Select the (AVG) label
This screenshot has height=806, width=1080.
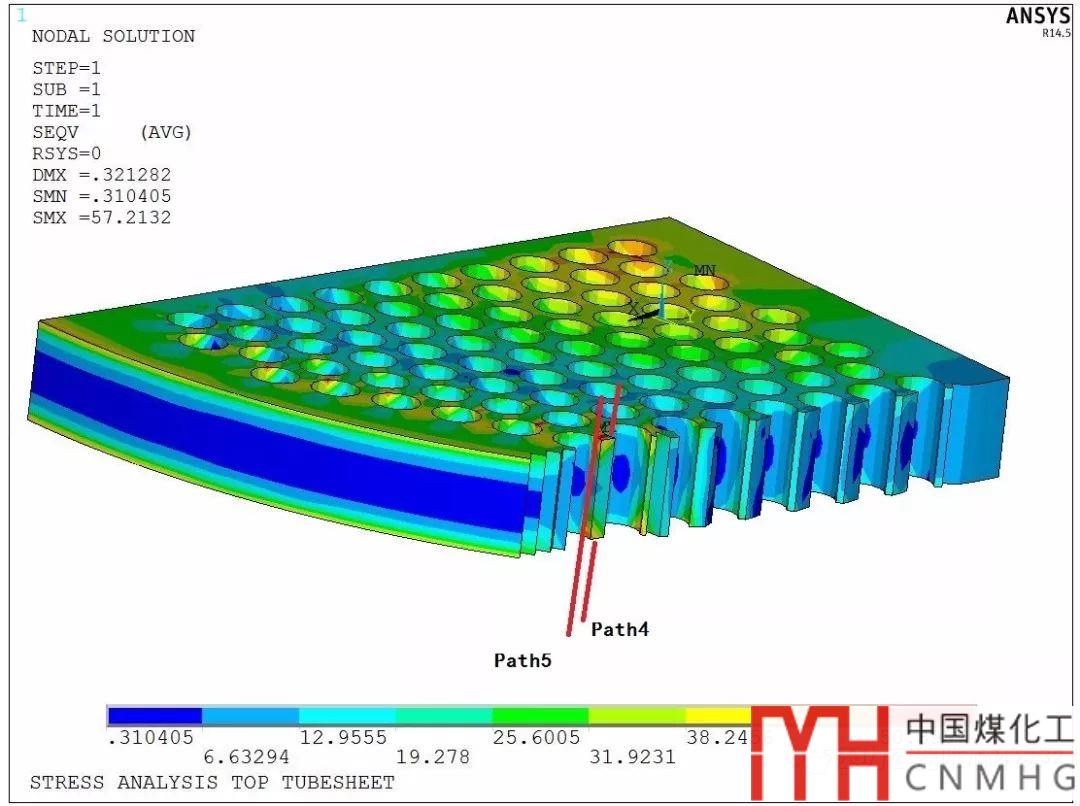165,132
